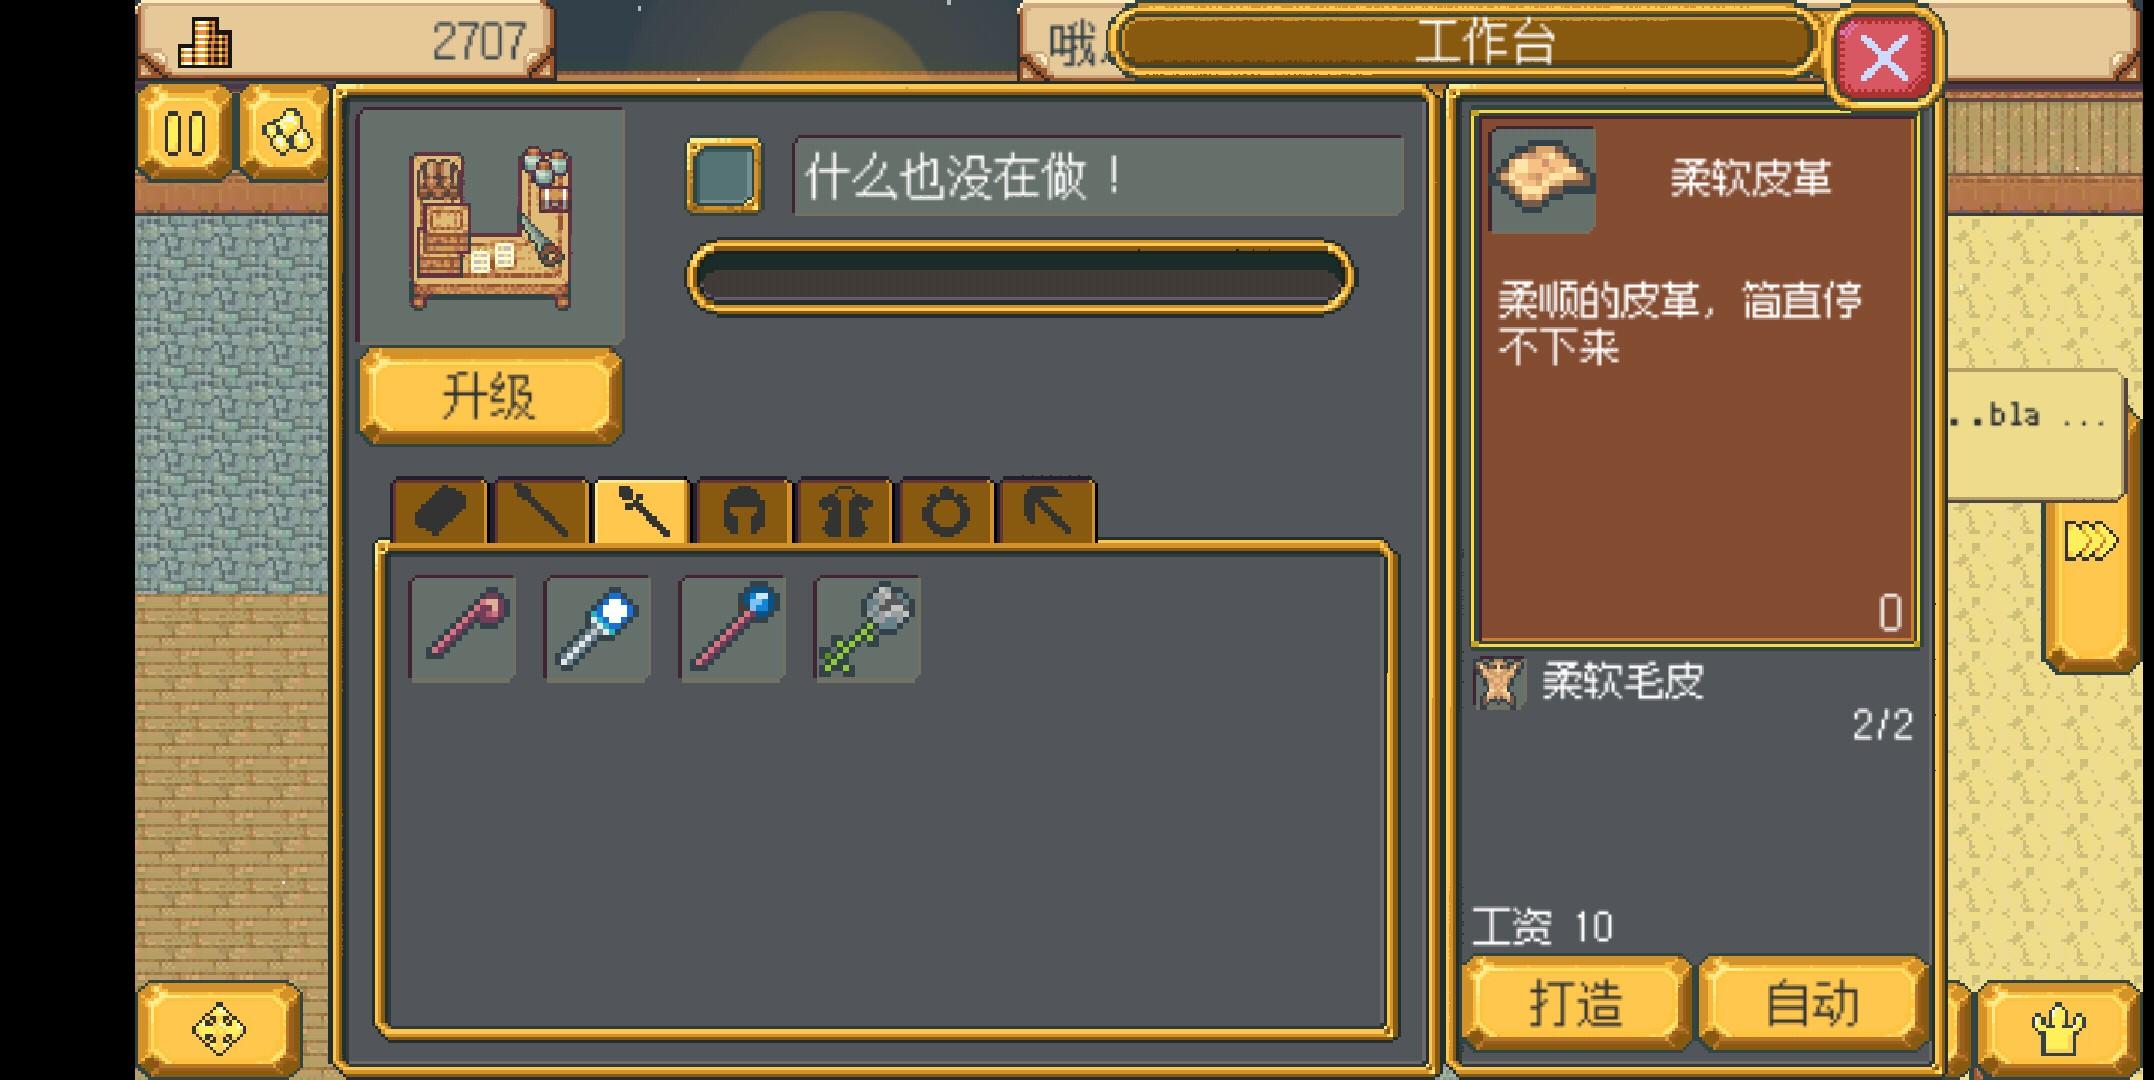Viewport: 2154px width, 1080px height.
Task: Pause the game with pause icon
Action: coord(184,133)
